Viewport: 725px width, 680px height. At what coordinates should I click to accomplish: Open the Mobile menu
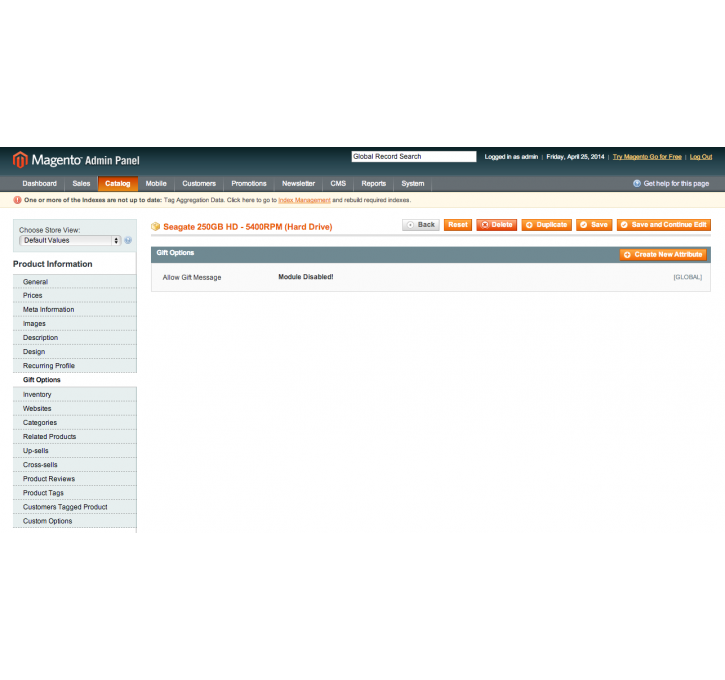click(x=156, y=184)
